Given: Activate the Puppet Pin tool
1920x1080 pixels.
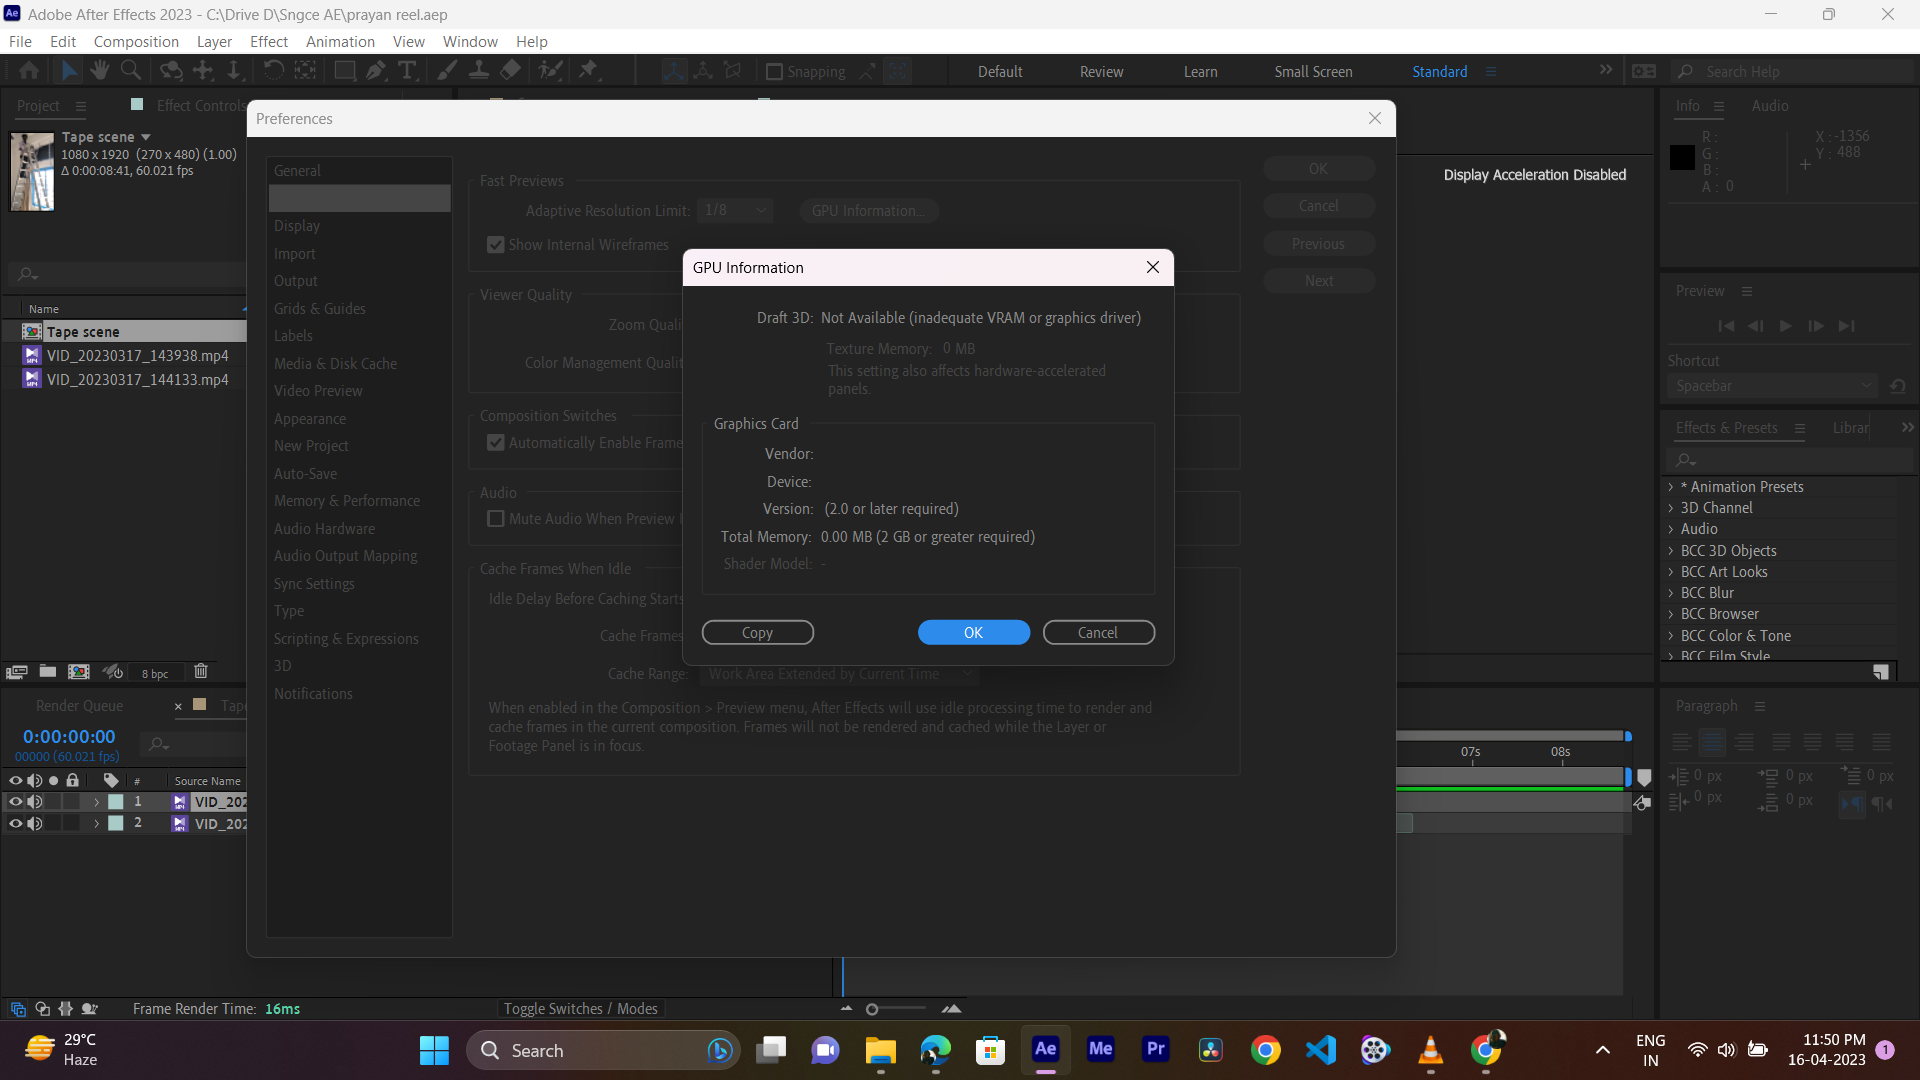Looking at the screenshot, I should 591,70.
